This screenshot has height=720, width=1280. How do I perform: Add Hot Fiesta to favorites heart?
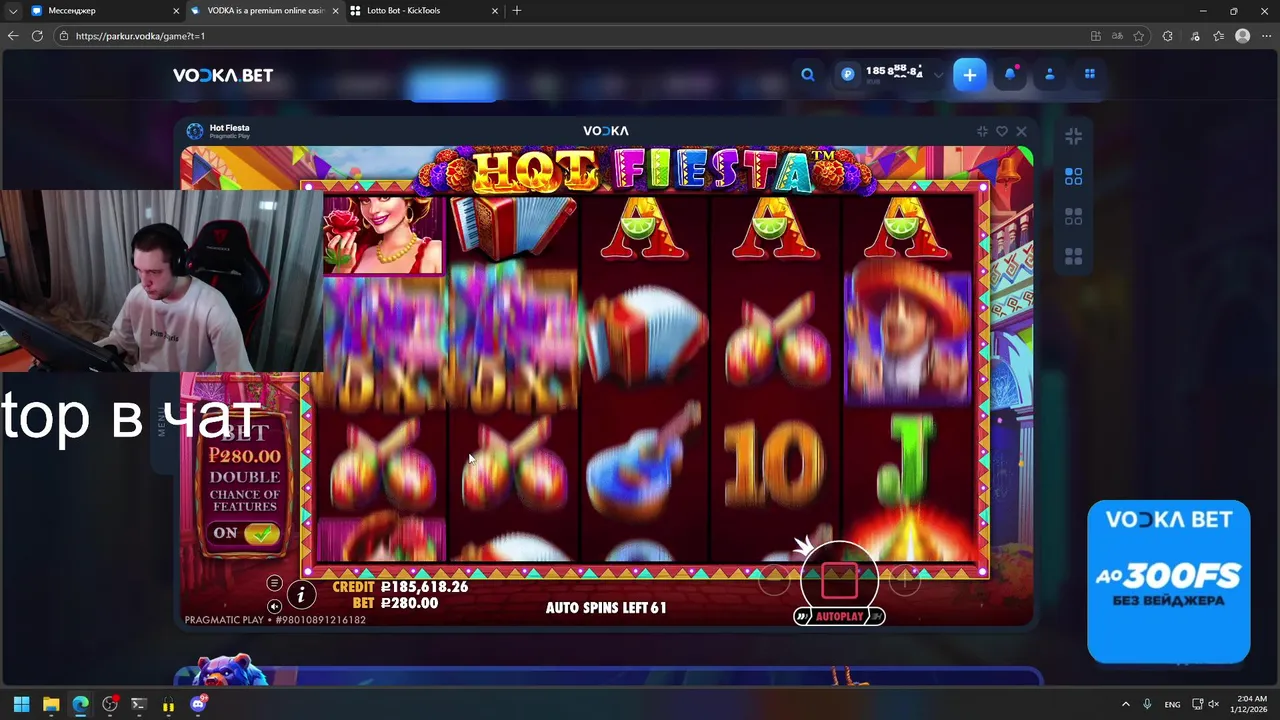(x=1002, y=131)
